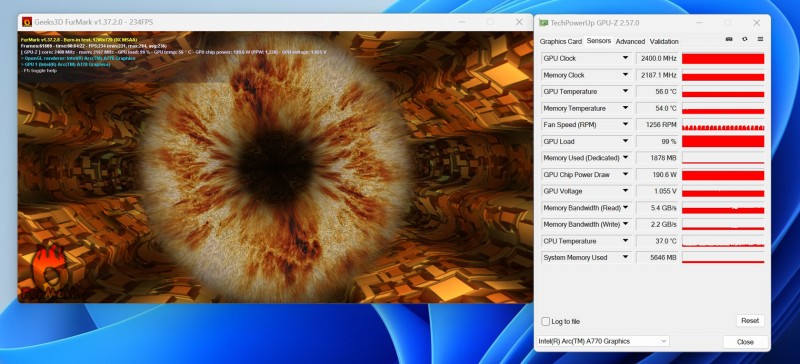Go to the Validation tab
800x364 pixels.
point(664,41)
